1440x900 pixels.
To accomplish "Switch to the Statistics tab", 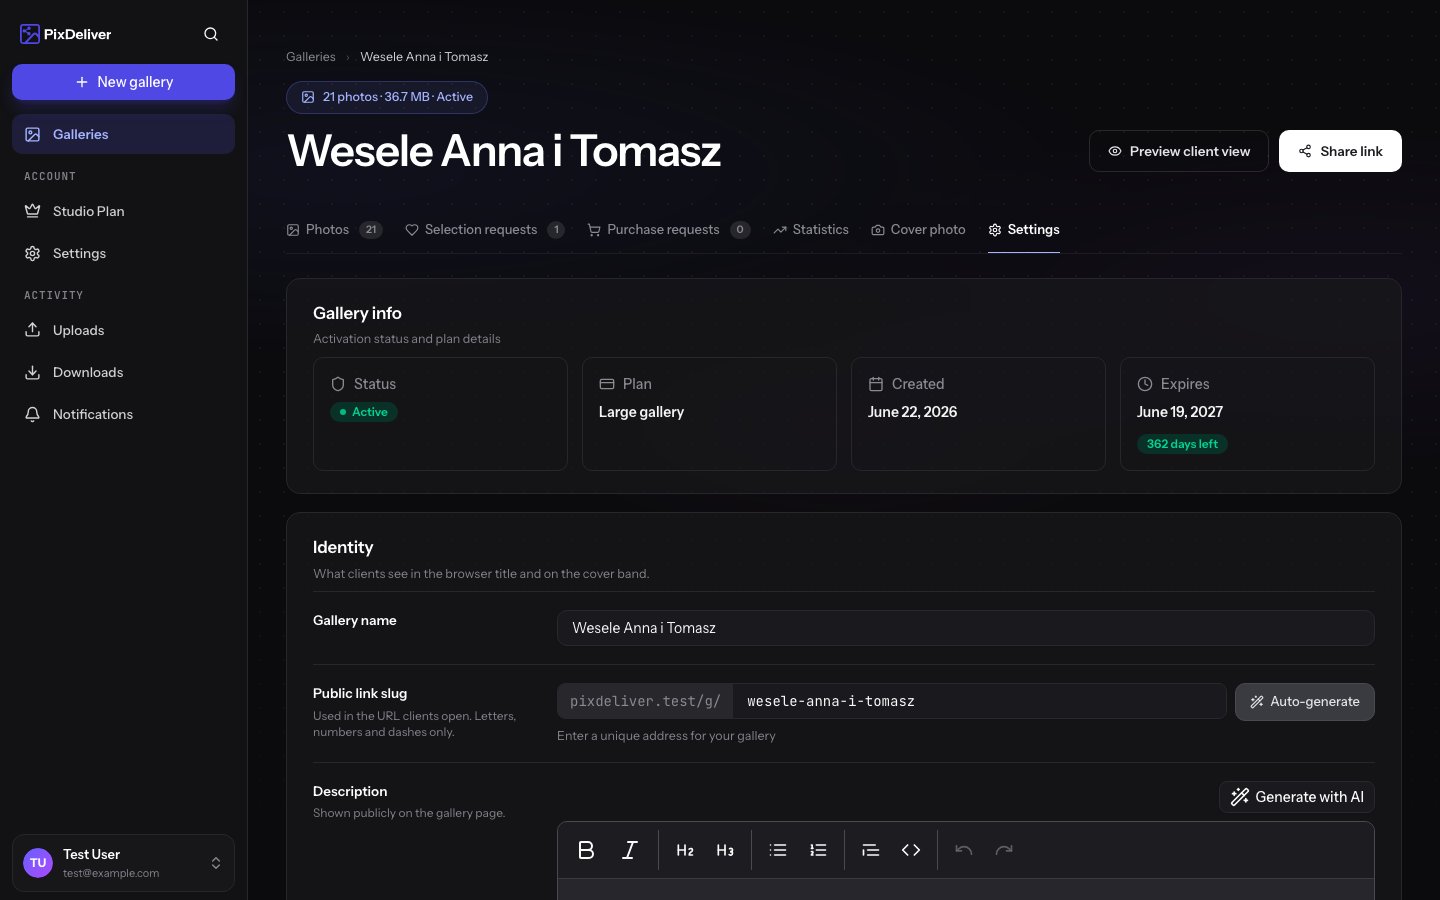I will (x=811, y=230).
